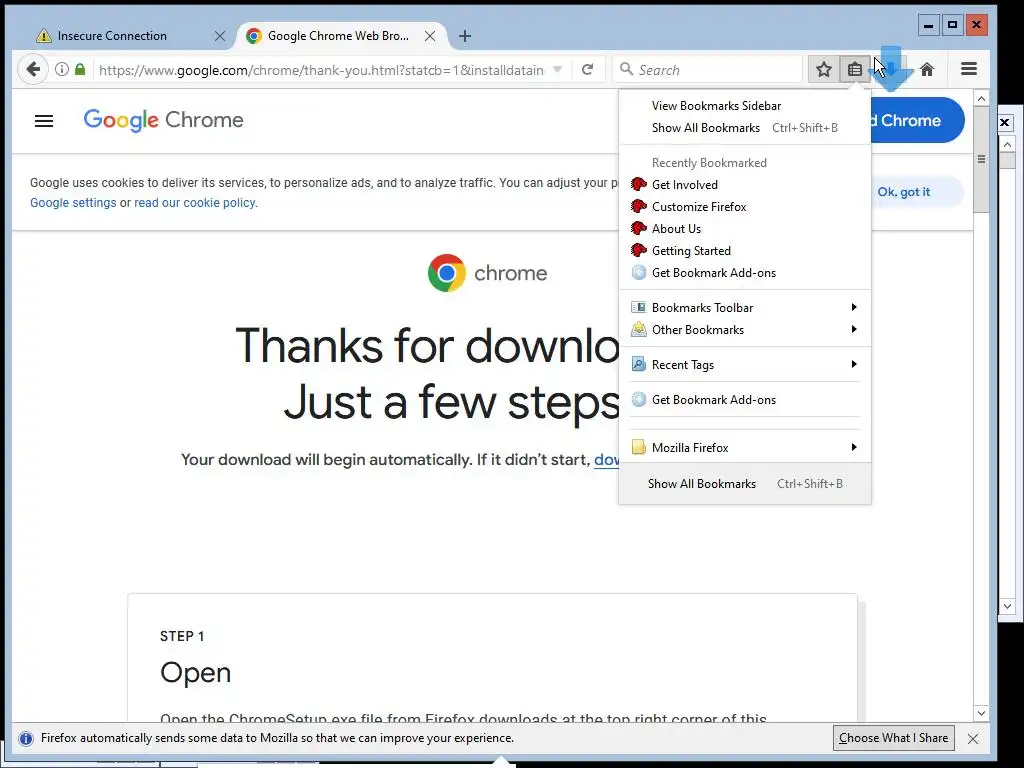Click the Ok, got it cookie button
1024x768 pixels.
tap(904, 192)
